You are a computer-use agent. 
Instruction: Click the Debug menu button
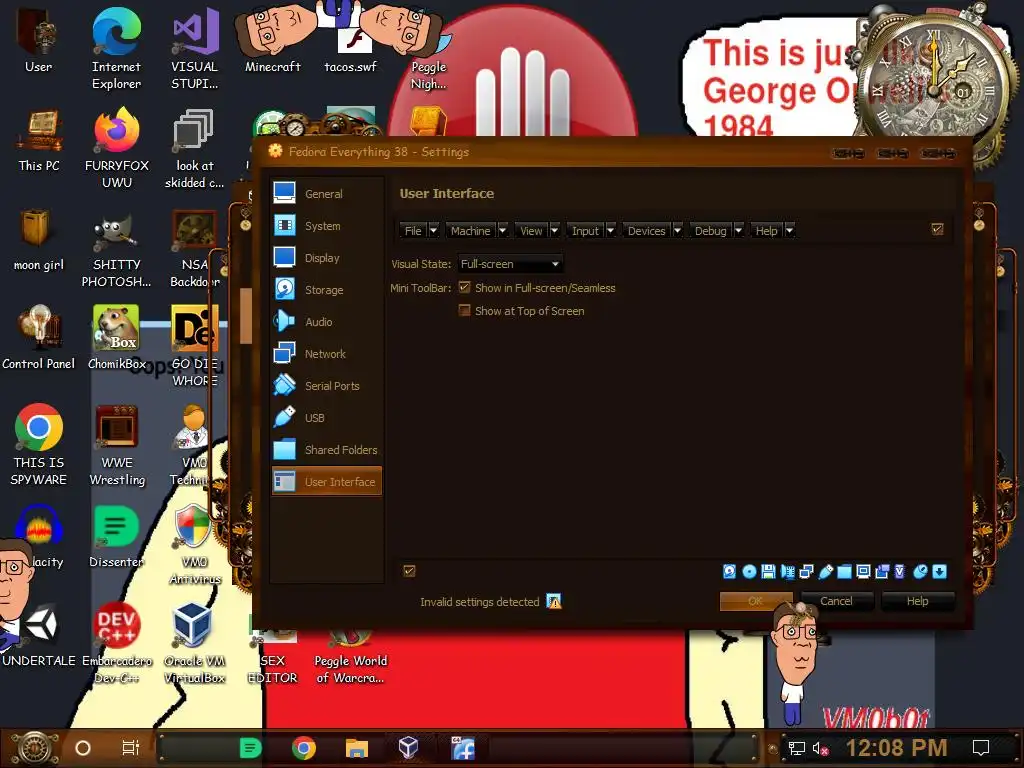click(711, 231)
